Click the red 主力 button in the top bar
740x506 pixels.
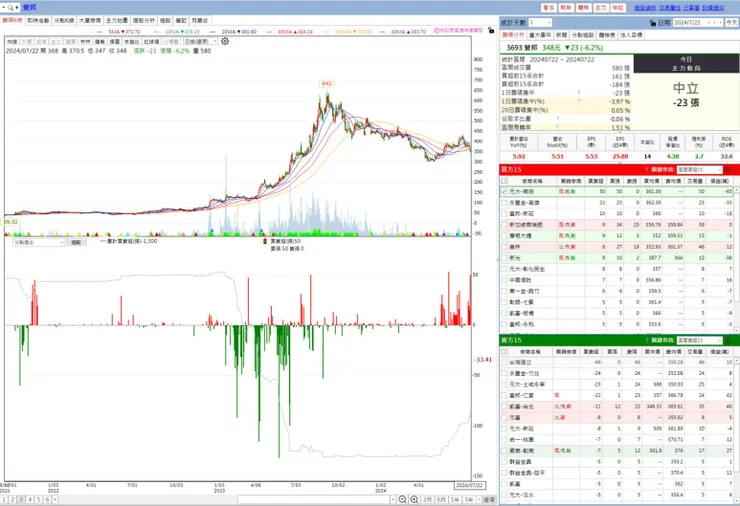tap(600, 8)
